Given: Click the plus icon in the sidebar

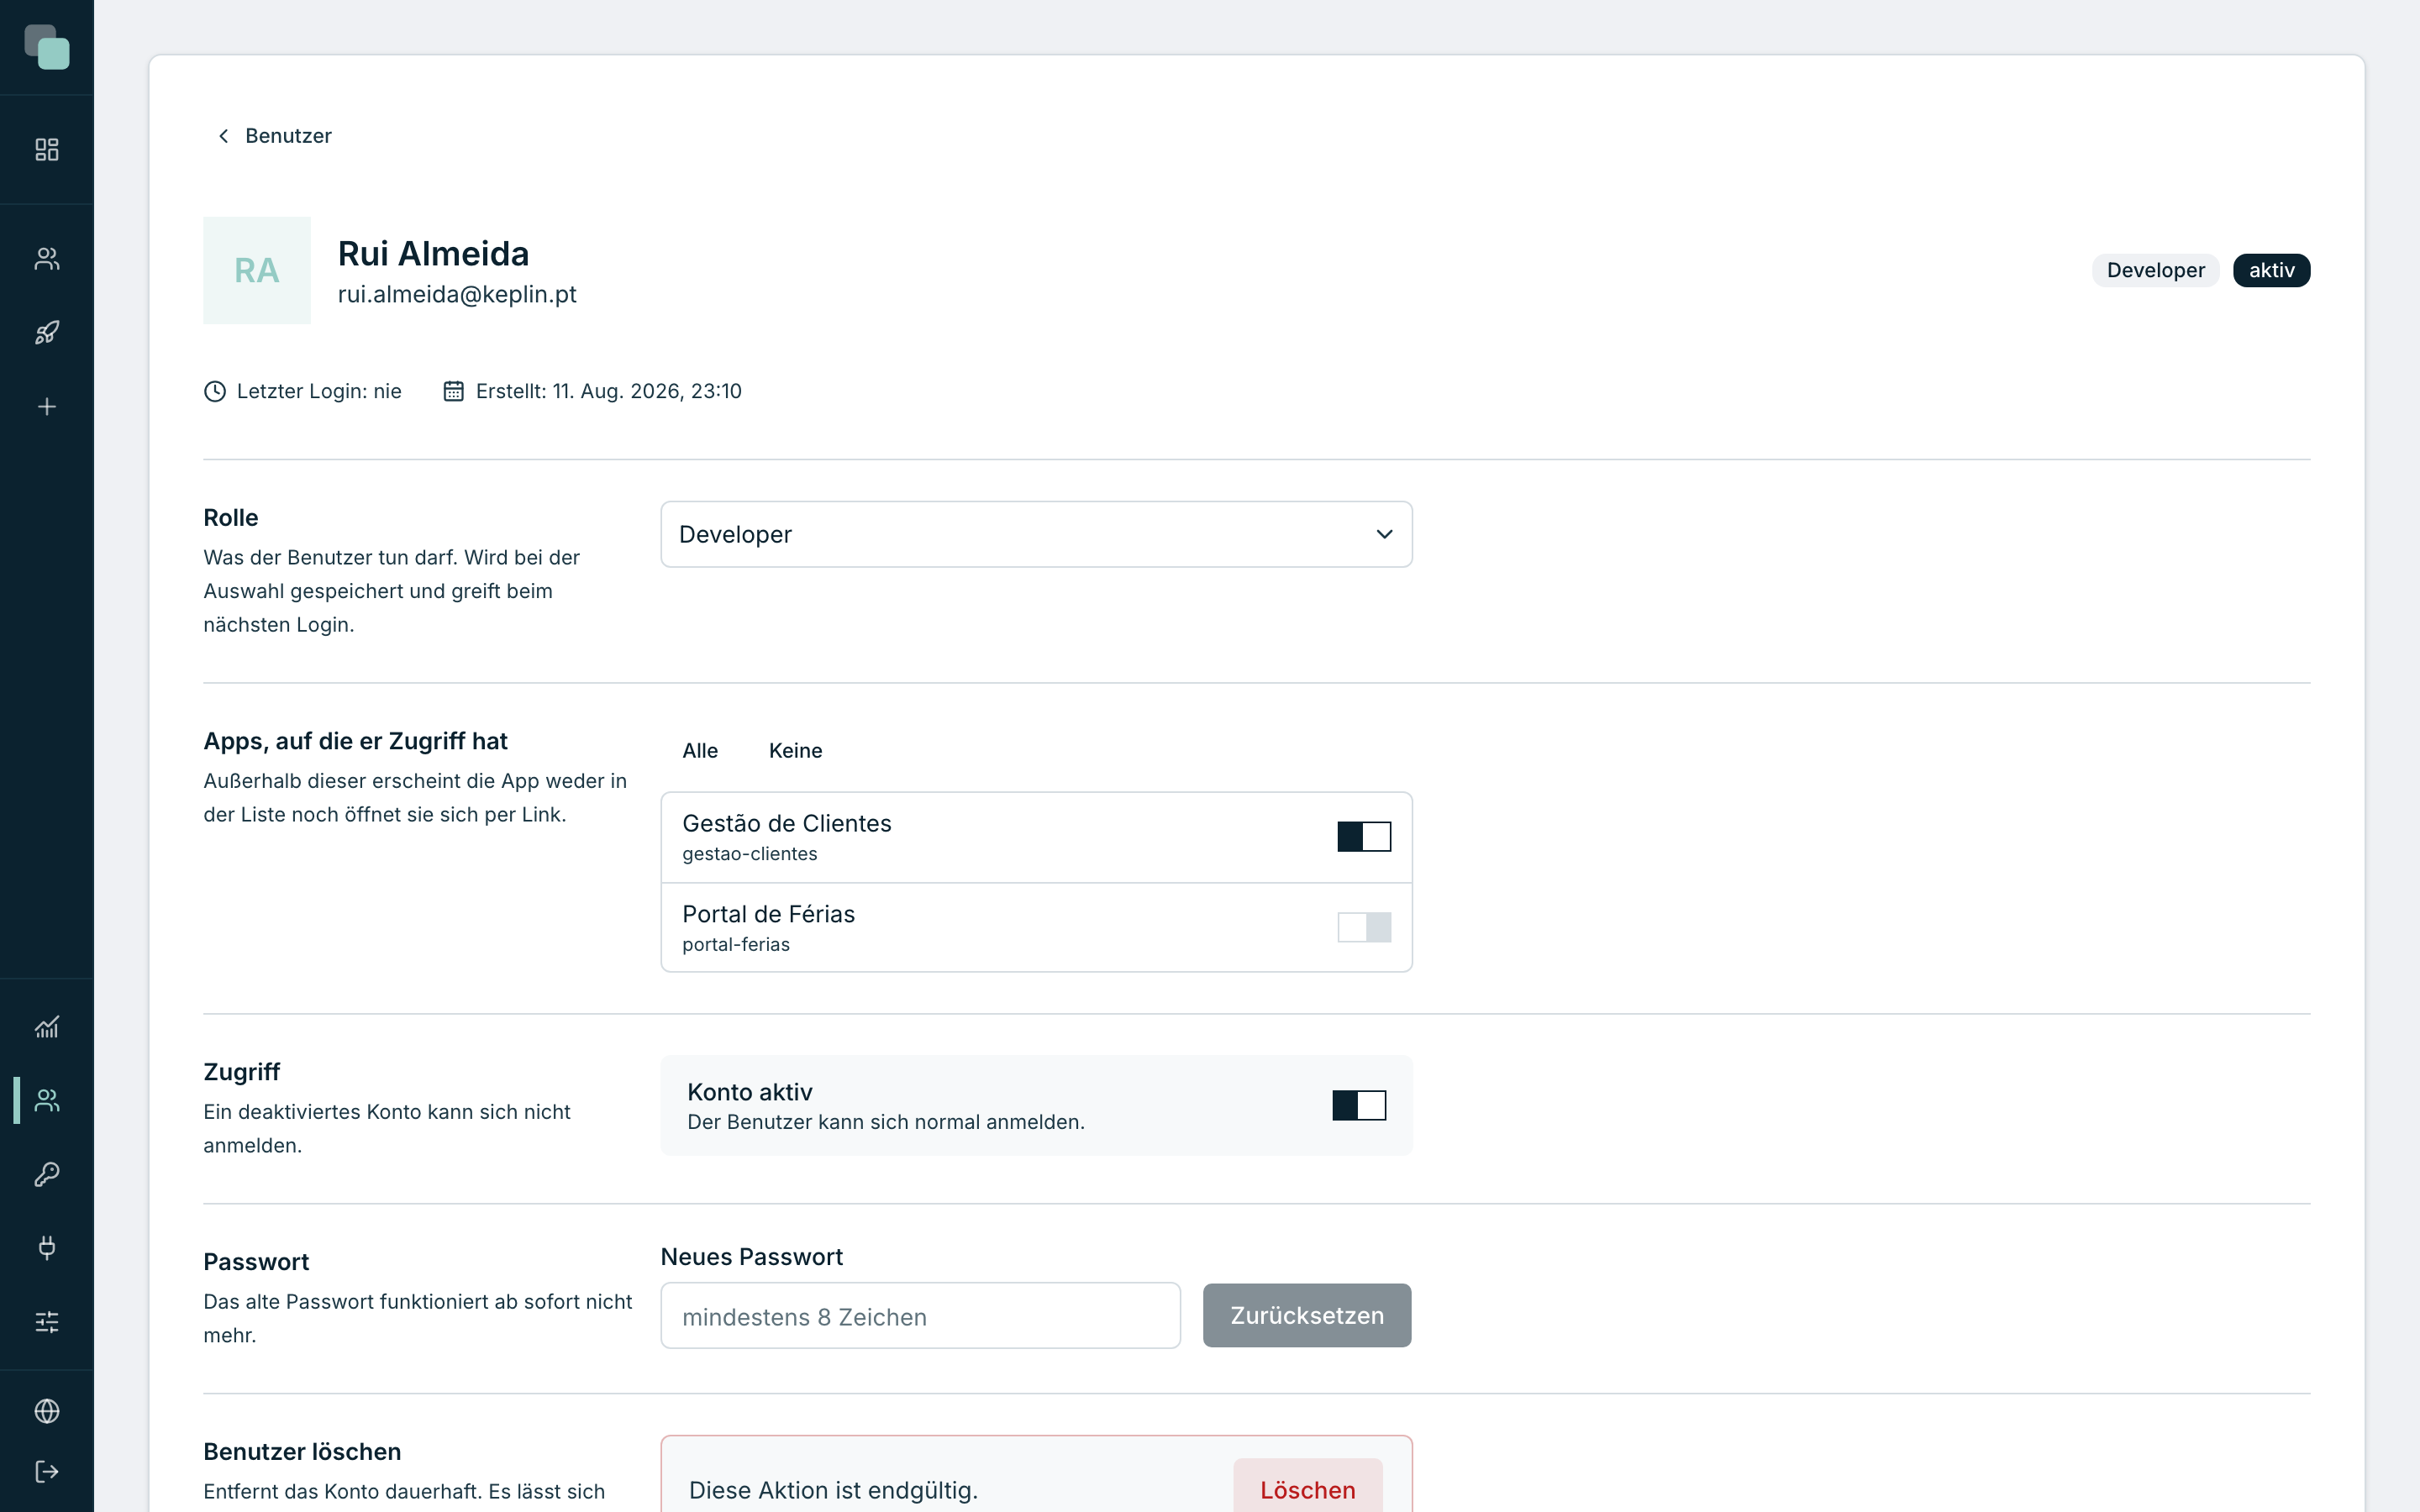Looking at the screenshot, I should pos(47,406).
